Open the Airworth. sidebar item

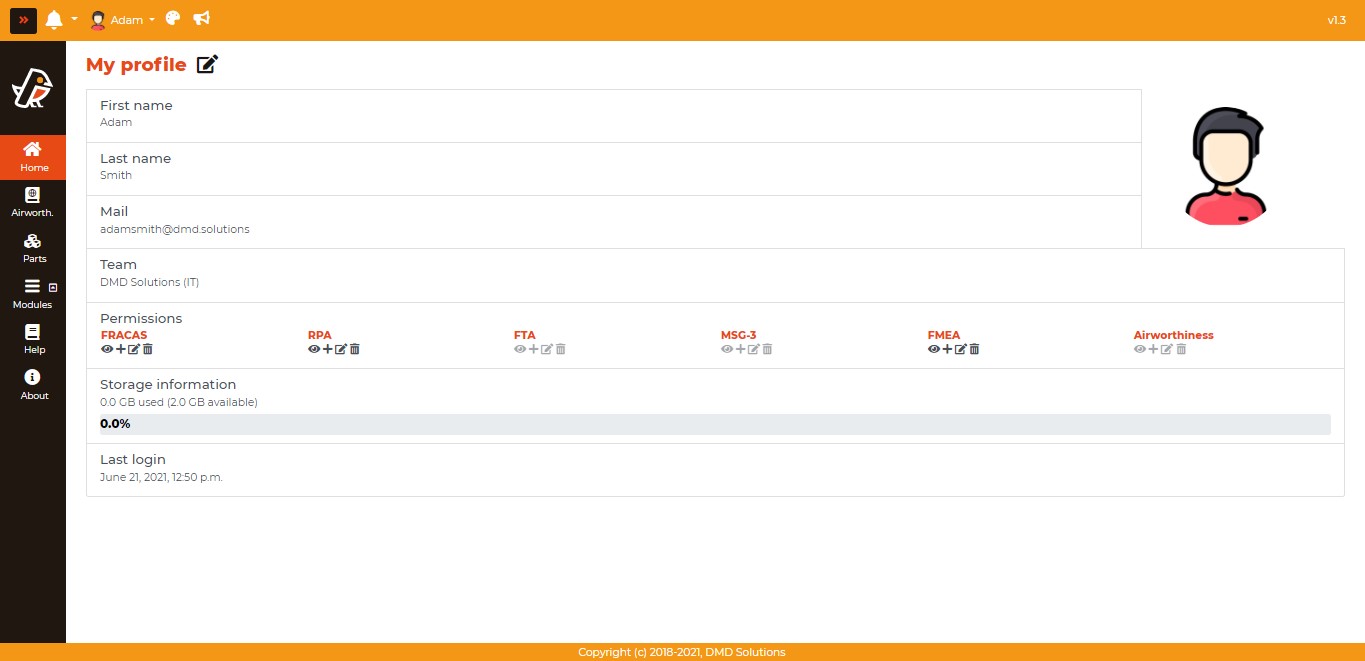coord(33,201)
